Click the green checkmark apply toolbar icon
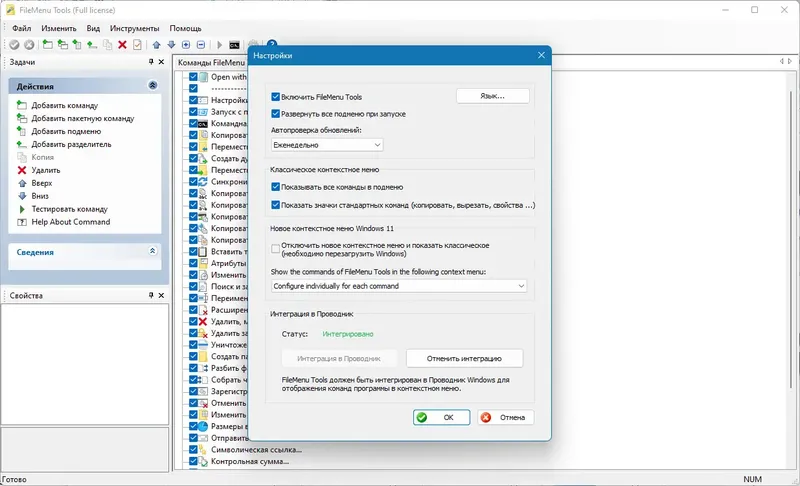 click(x=14, y=45)
